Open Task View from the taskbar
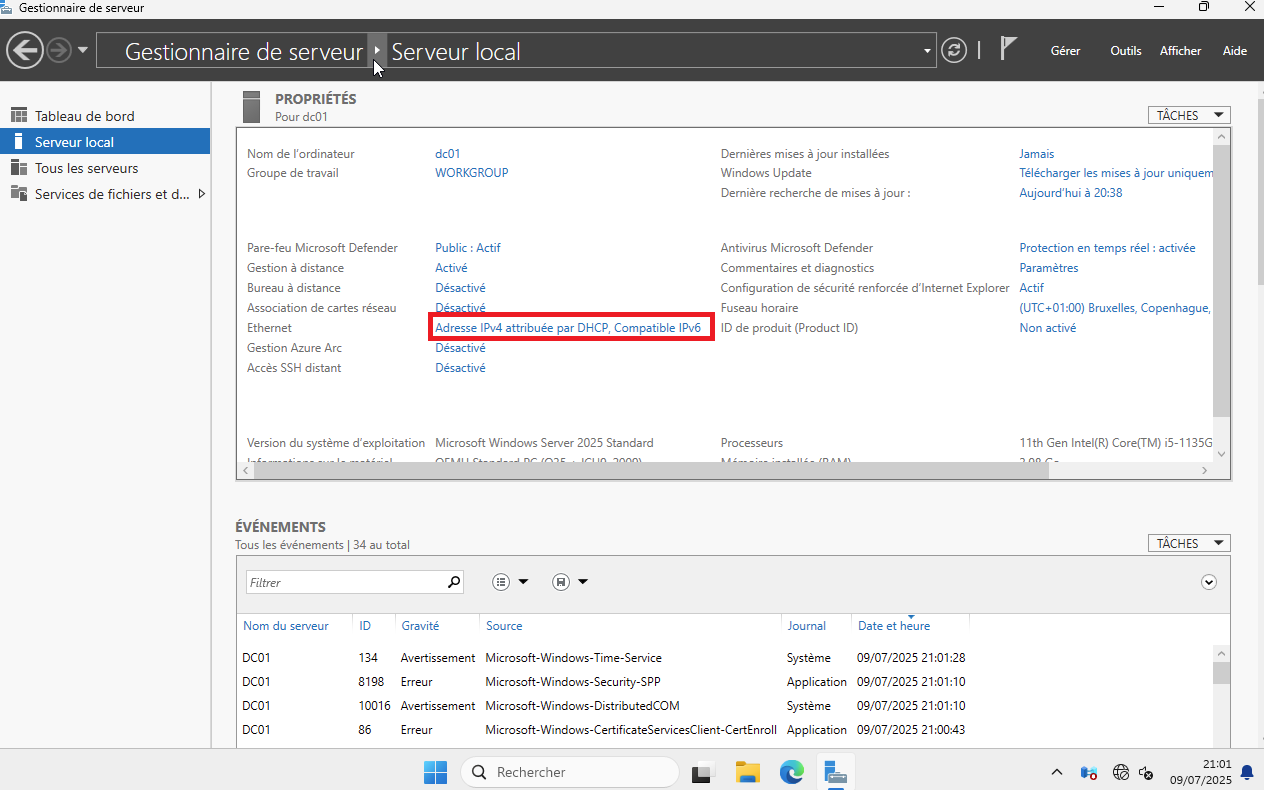Screen dimensions: 1264x790 coord(703,772)
